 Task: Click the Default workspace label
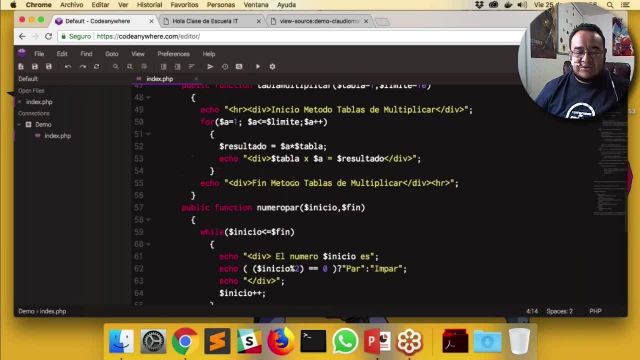28,79
